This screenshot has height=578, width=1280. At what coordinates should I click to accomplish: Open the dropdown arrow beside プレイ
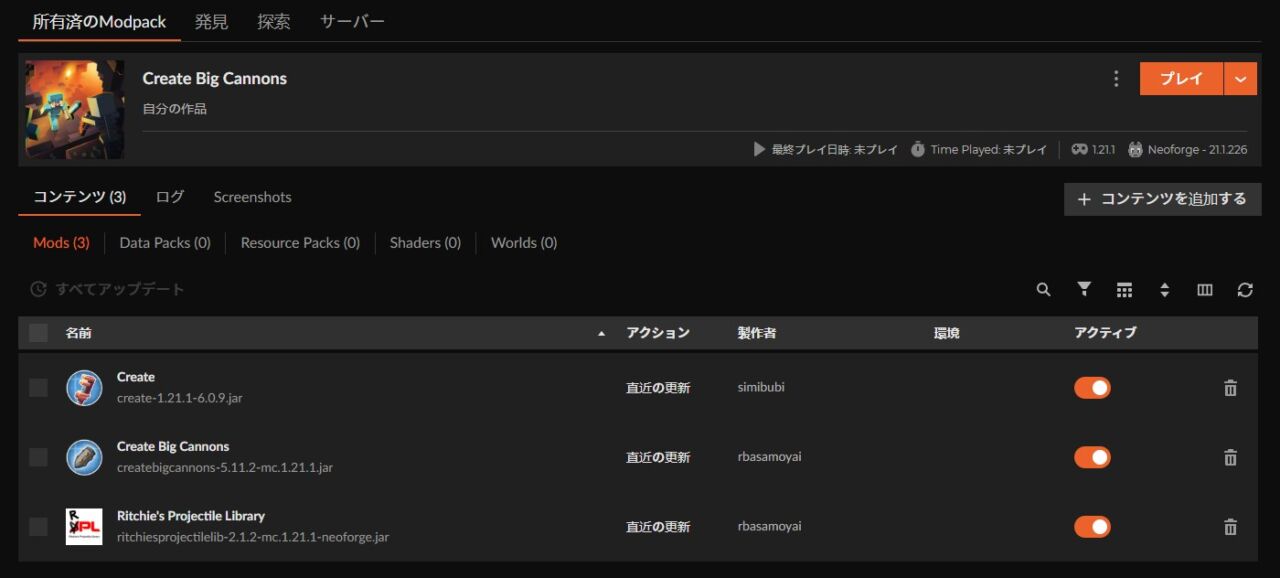(1240, 78)
